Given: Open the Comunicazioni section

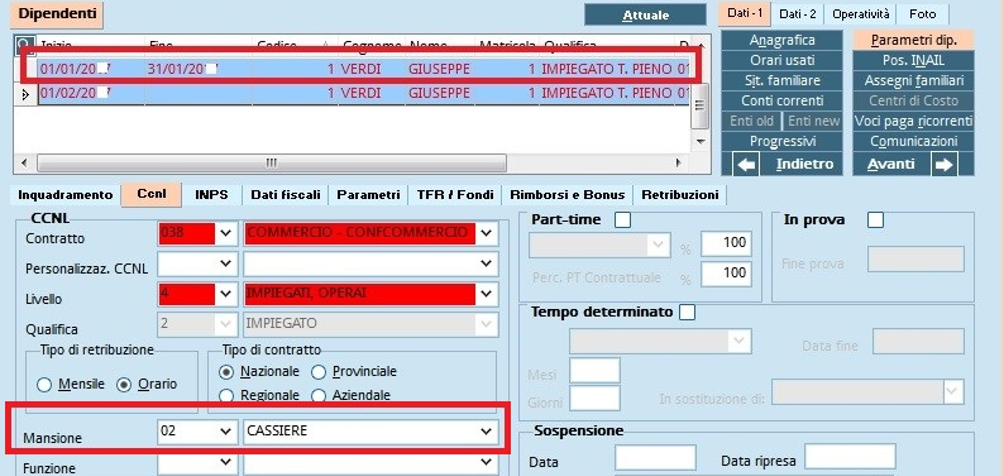Looking at the screenshot, I should coord(914,141).
